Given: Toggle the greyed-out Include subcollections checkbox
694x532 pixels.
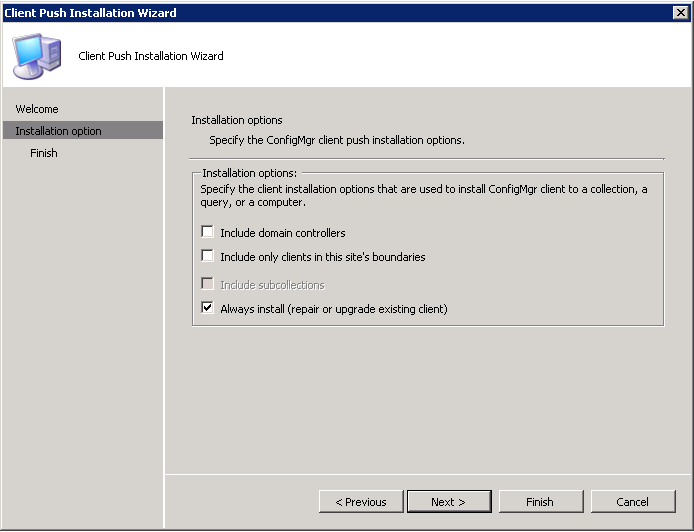Looking at the screenshot, I should click(x=207, y=284).
